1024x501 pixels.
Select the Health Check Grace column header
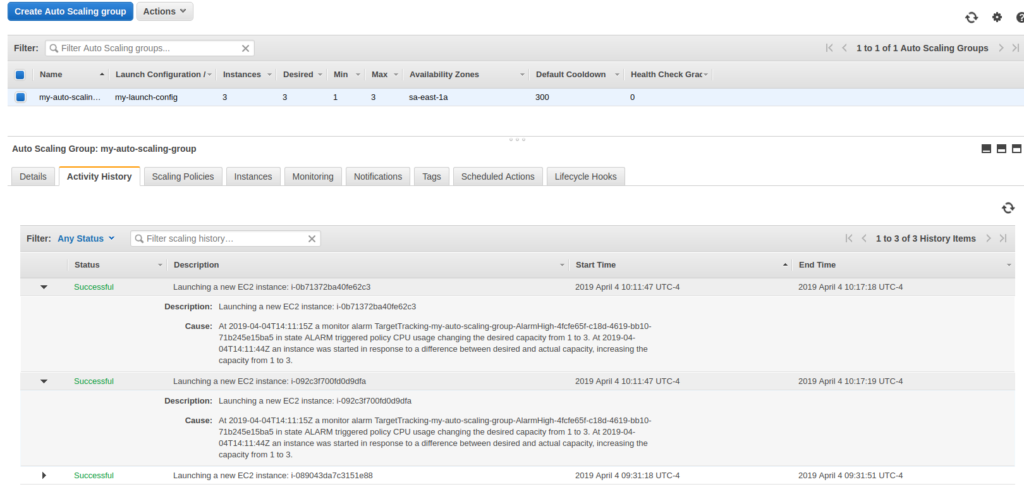pos(666,74)
